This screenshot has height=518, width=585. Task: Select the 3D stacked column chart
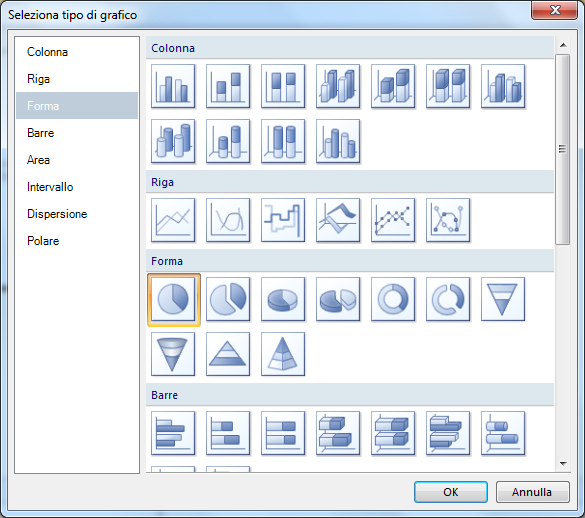tap(393, 86)
